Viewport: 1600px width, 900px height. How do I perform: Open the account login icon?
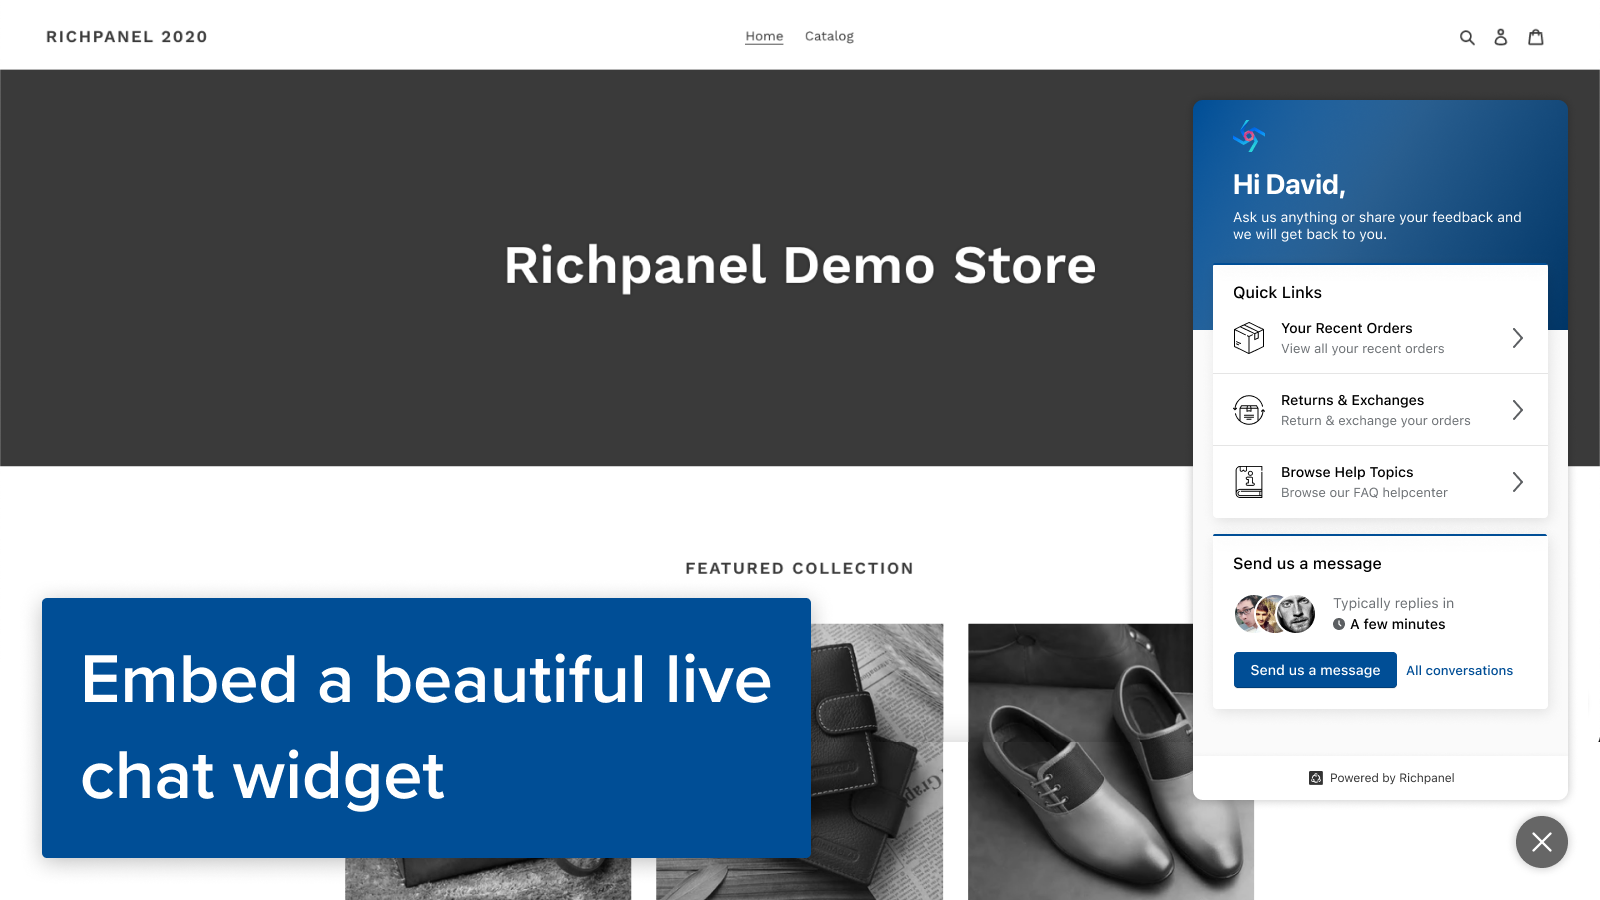[1501, 37]
